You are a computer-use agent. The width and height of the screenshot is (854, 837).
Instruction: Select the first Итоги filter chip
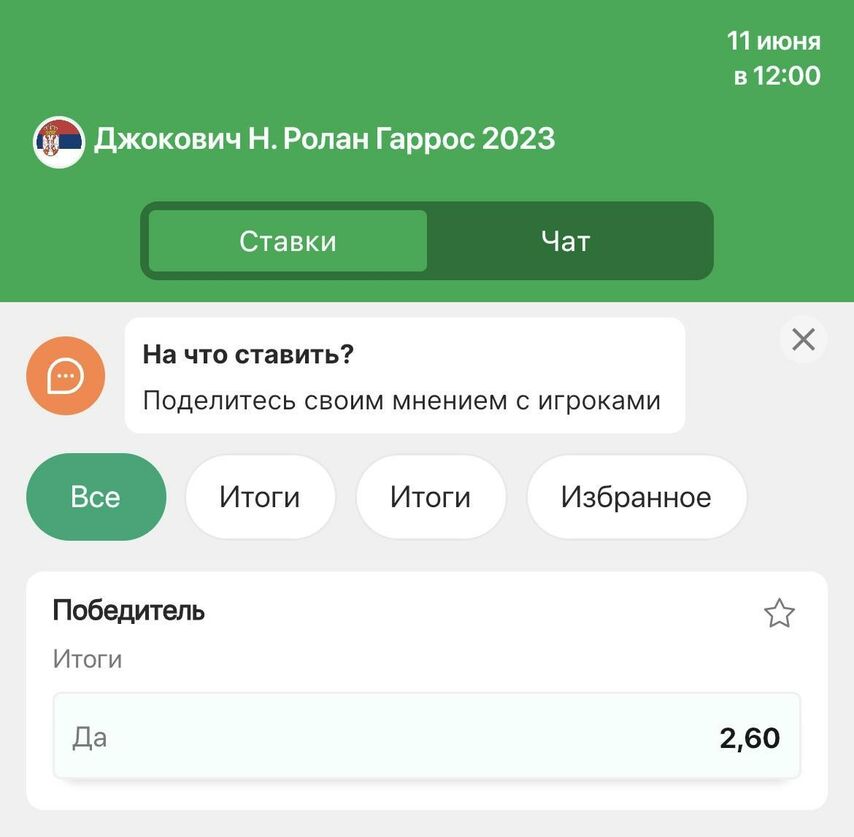click(x=260, y=497)
